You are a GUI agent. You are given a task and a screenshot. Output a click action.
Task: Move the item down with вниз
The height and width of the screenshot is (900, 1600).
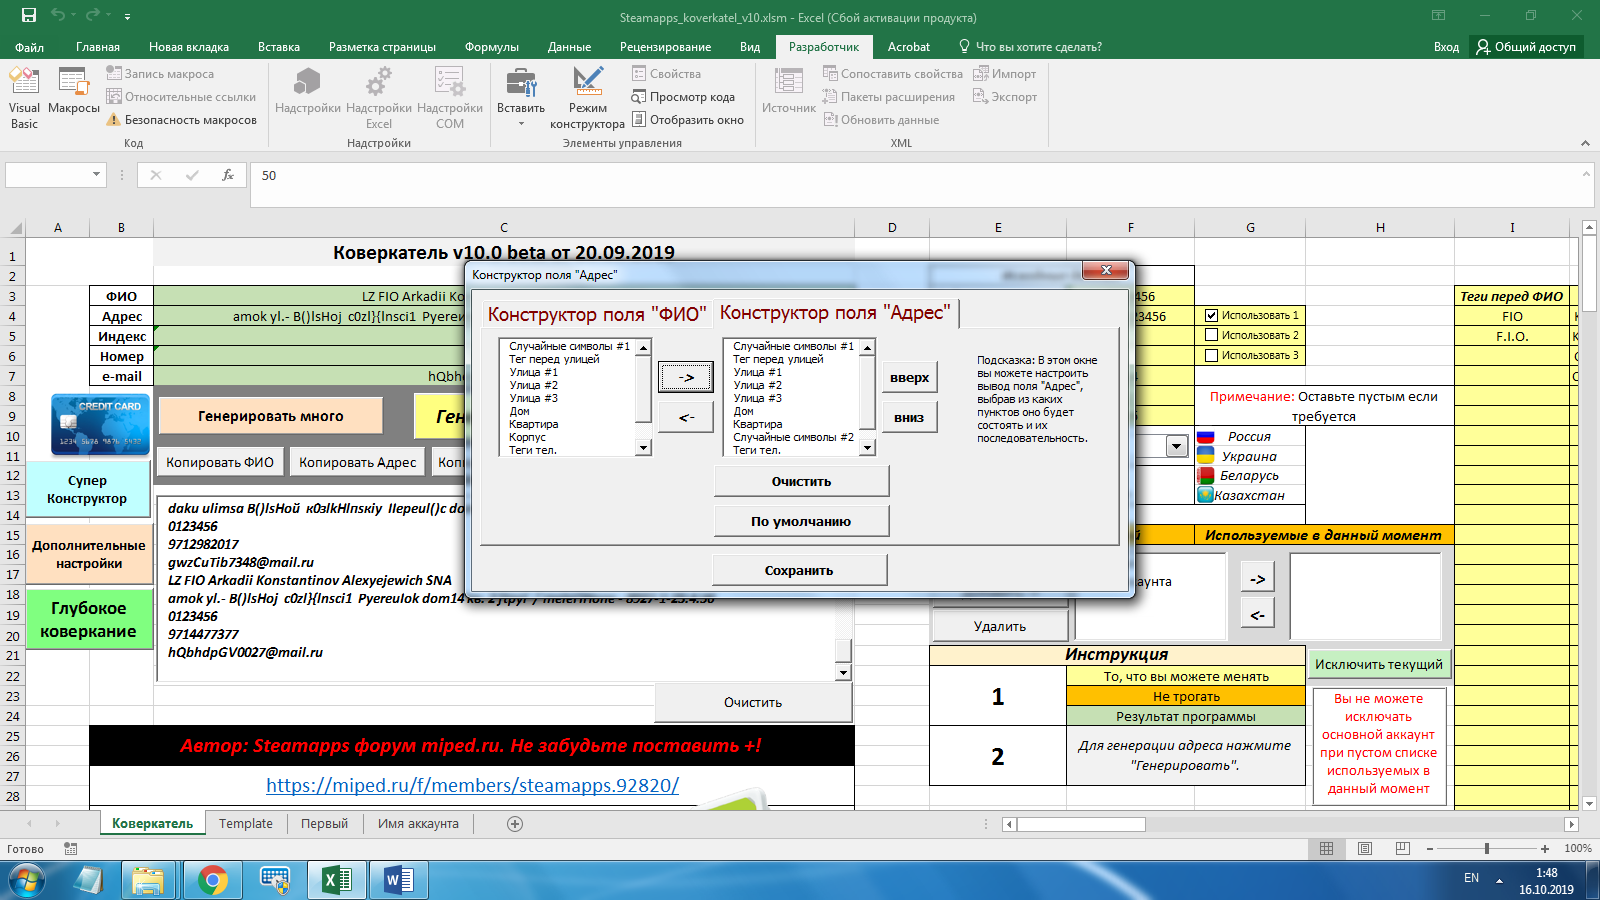pyautogui.click(x=909, y=417)
